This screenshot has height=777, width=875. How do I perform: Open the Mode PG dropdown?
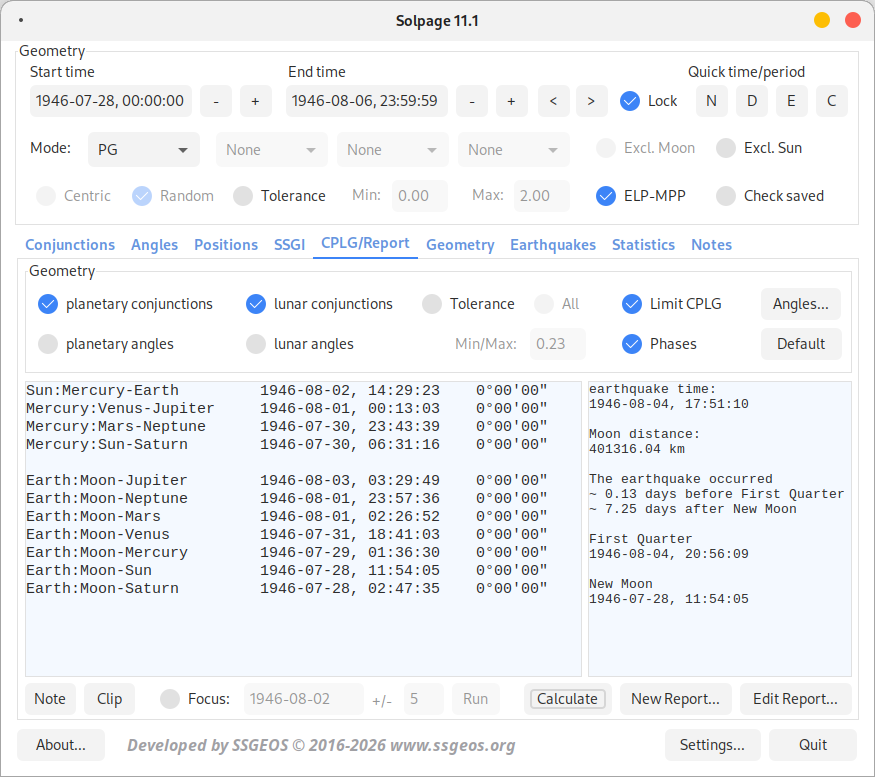coord(144,150)
